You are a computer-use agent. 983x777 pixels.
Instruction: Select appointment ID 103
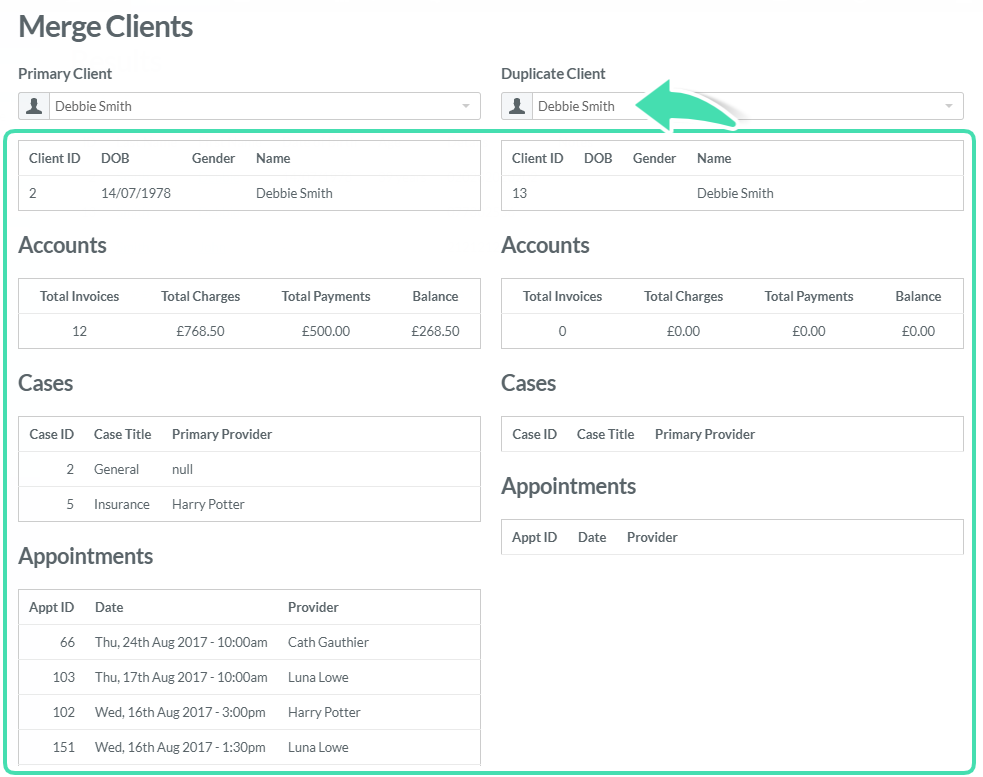pyautogui.click(x=64, y=677)
